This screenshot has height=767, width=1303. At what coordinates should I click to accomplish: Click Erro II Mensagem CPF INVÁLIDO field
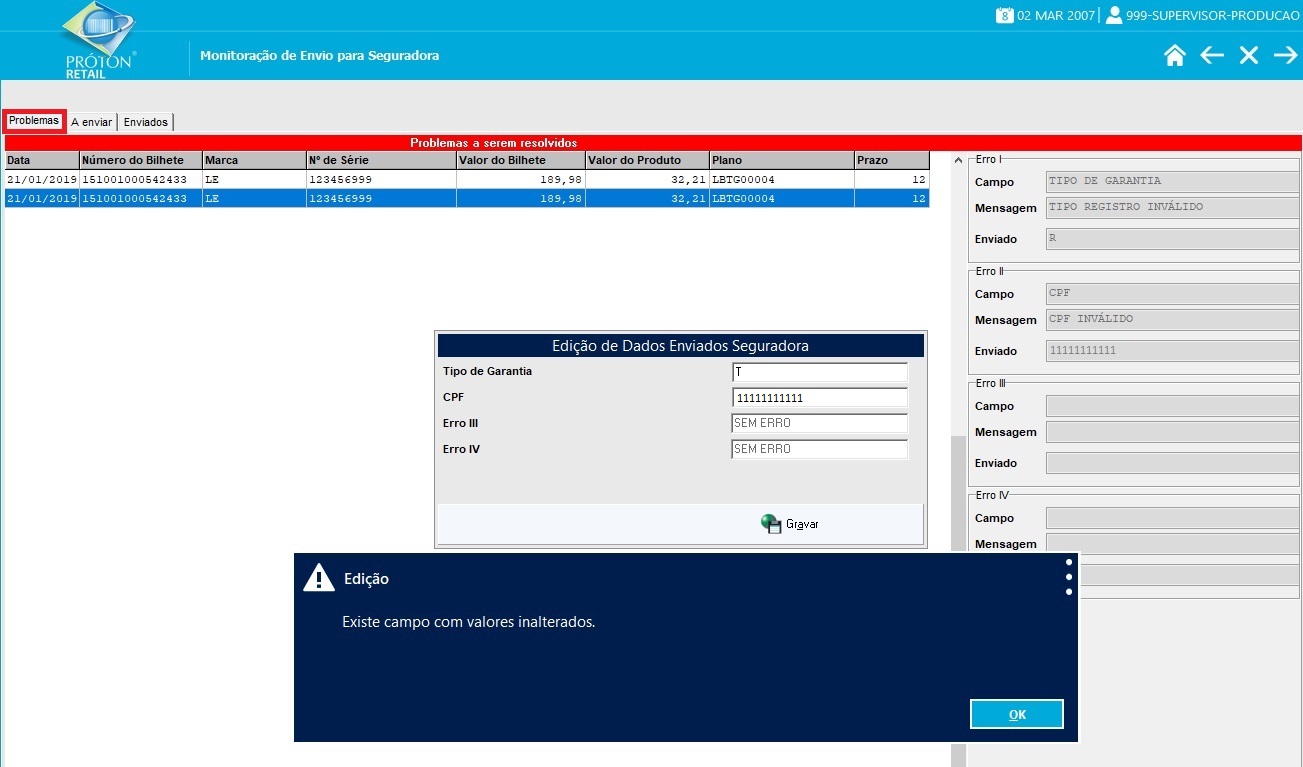(x=1172, y=319)
